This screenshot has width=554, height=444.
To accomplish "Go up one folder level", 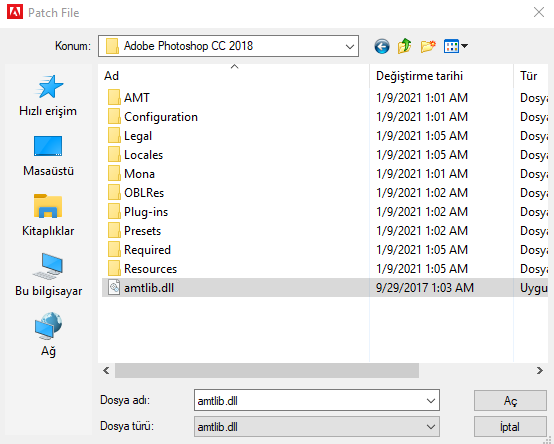I will 405,46.
